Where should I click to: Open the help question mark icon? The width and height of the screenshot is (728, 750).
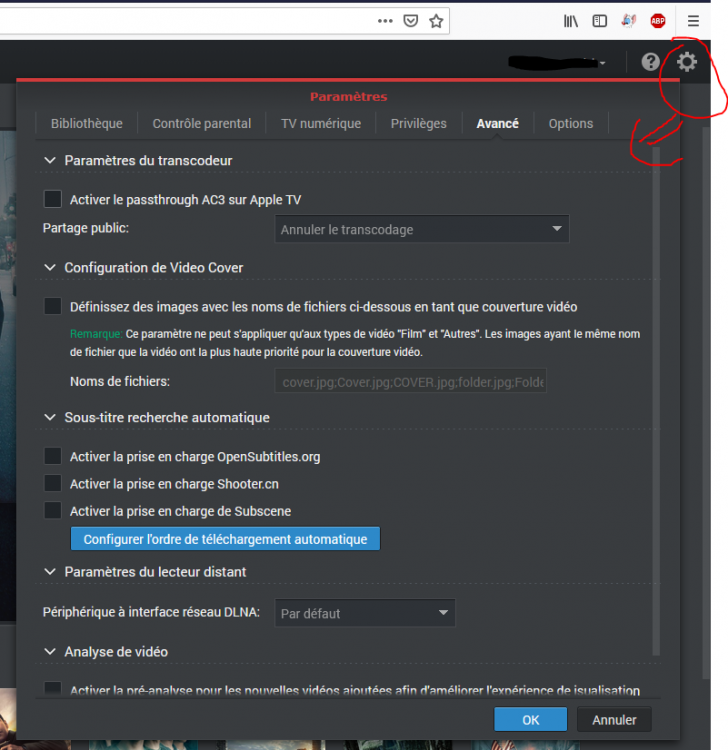click(651, 62)
